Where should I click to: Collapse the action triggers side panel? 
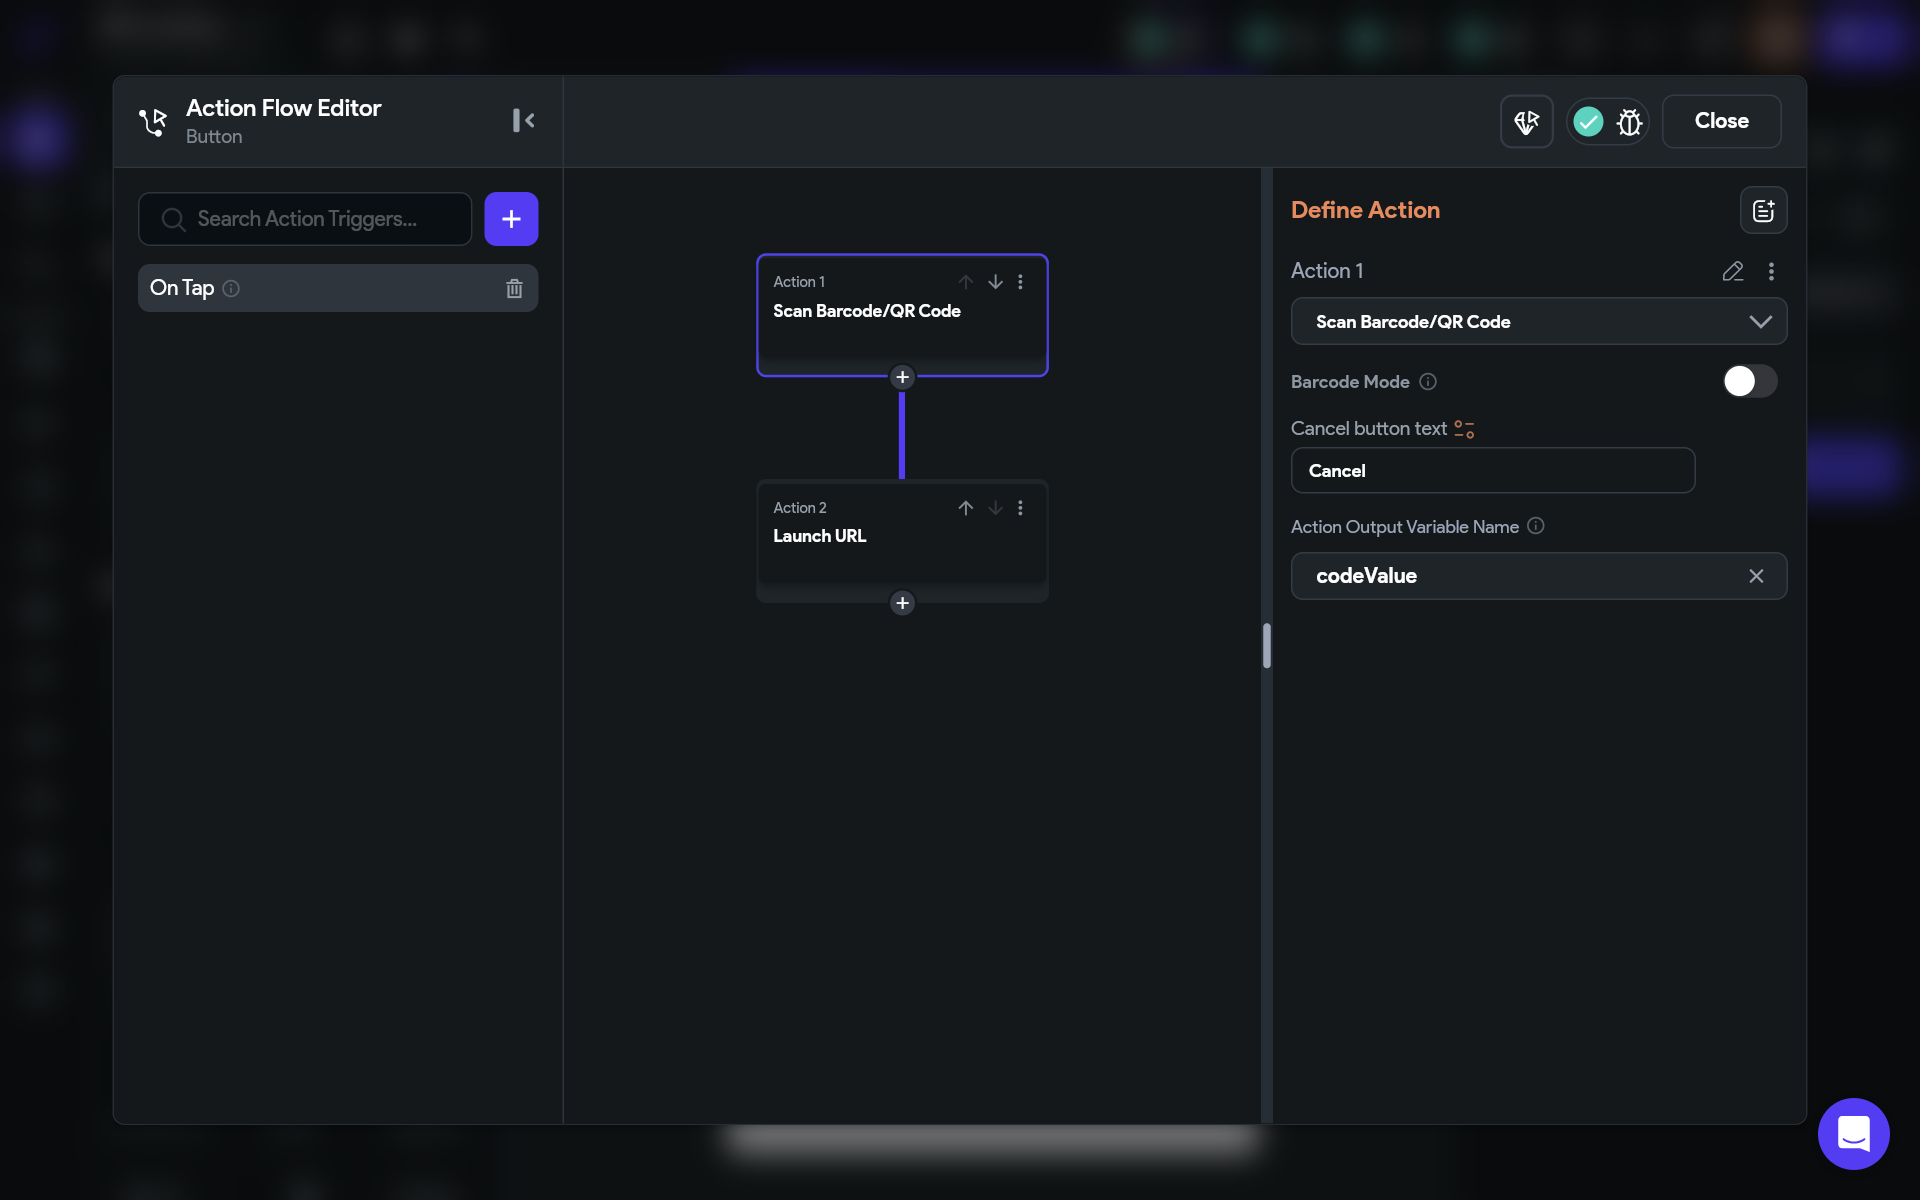[523, 120]
